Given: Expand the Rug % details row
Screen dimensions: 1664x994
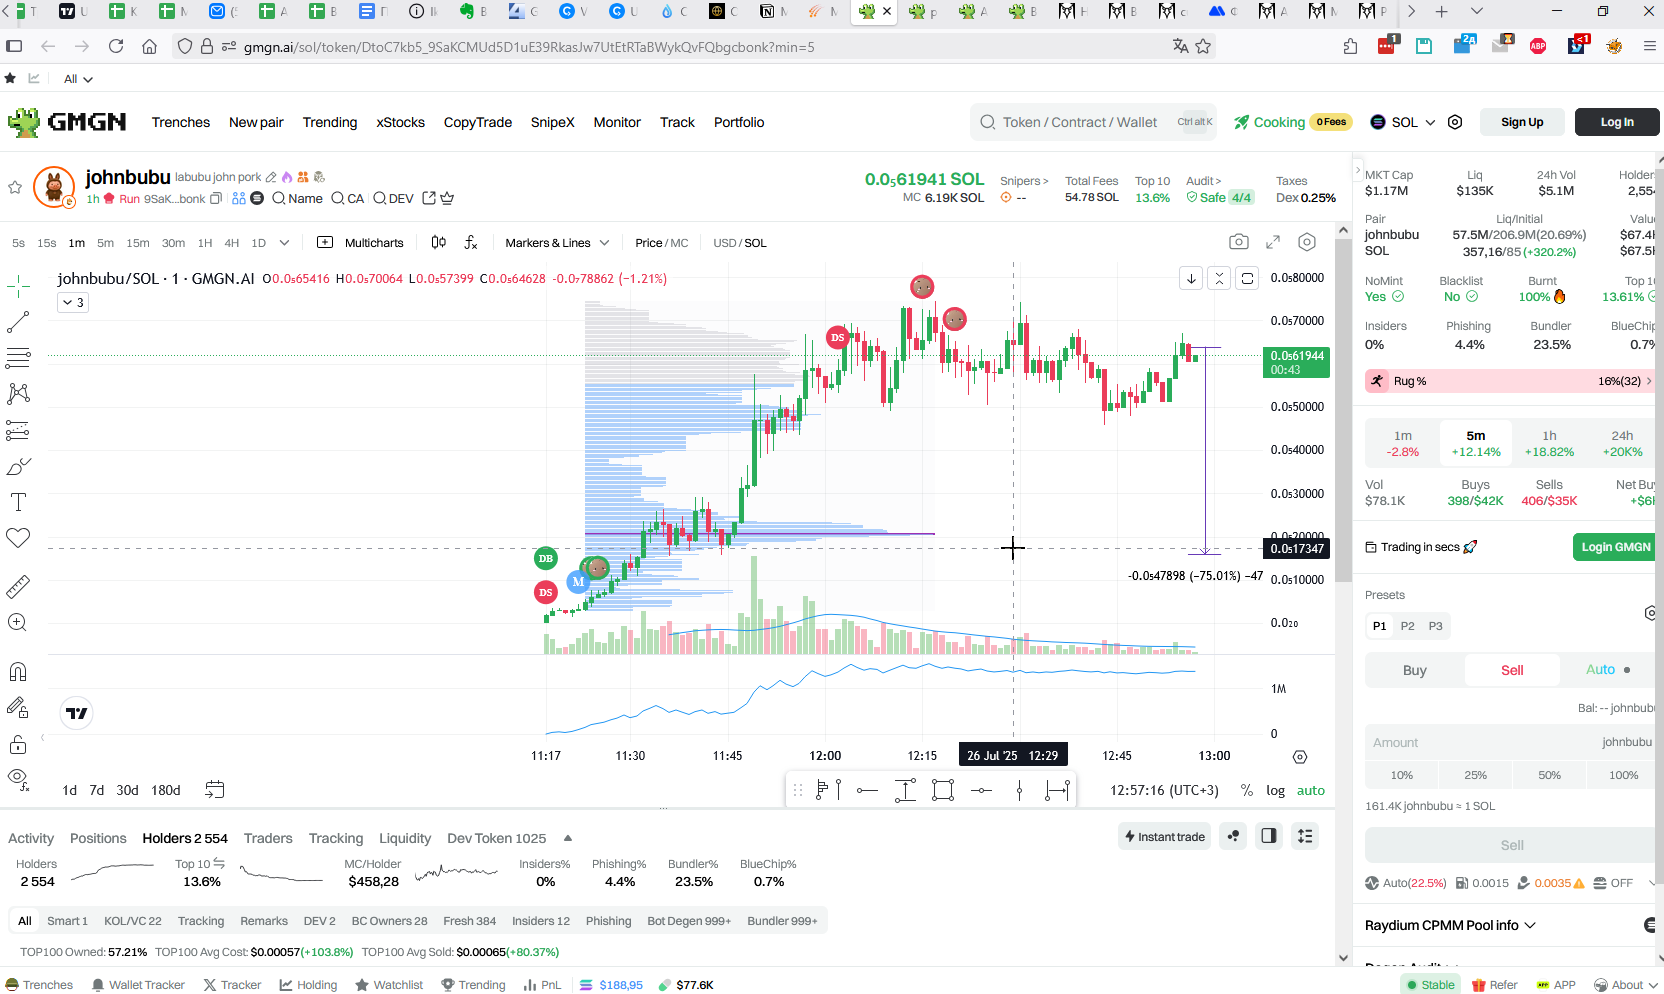Looking at the screenshot, I should click(1510, 381).
